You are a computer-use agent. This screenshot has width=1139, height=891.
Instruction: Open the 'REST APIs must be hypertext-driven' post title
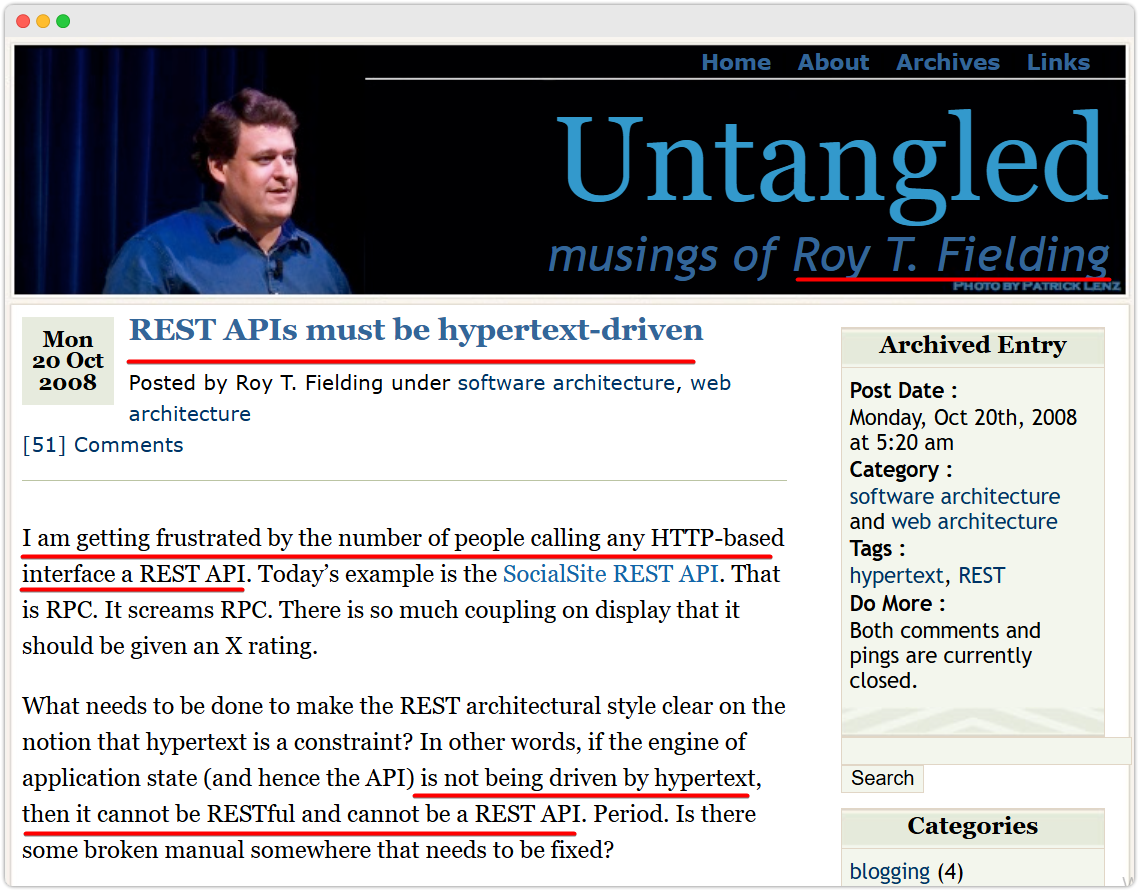[416, 330]
